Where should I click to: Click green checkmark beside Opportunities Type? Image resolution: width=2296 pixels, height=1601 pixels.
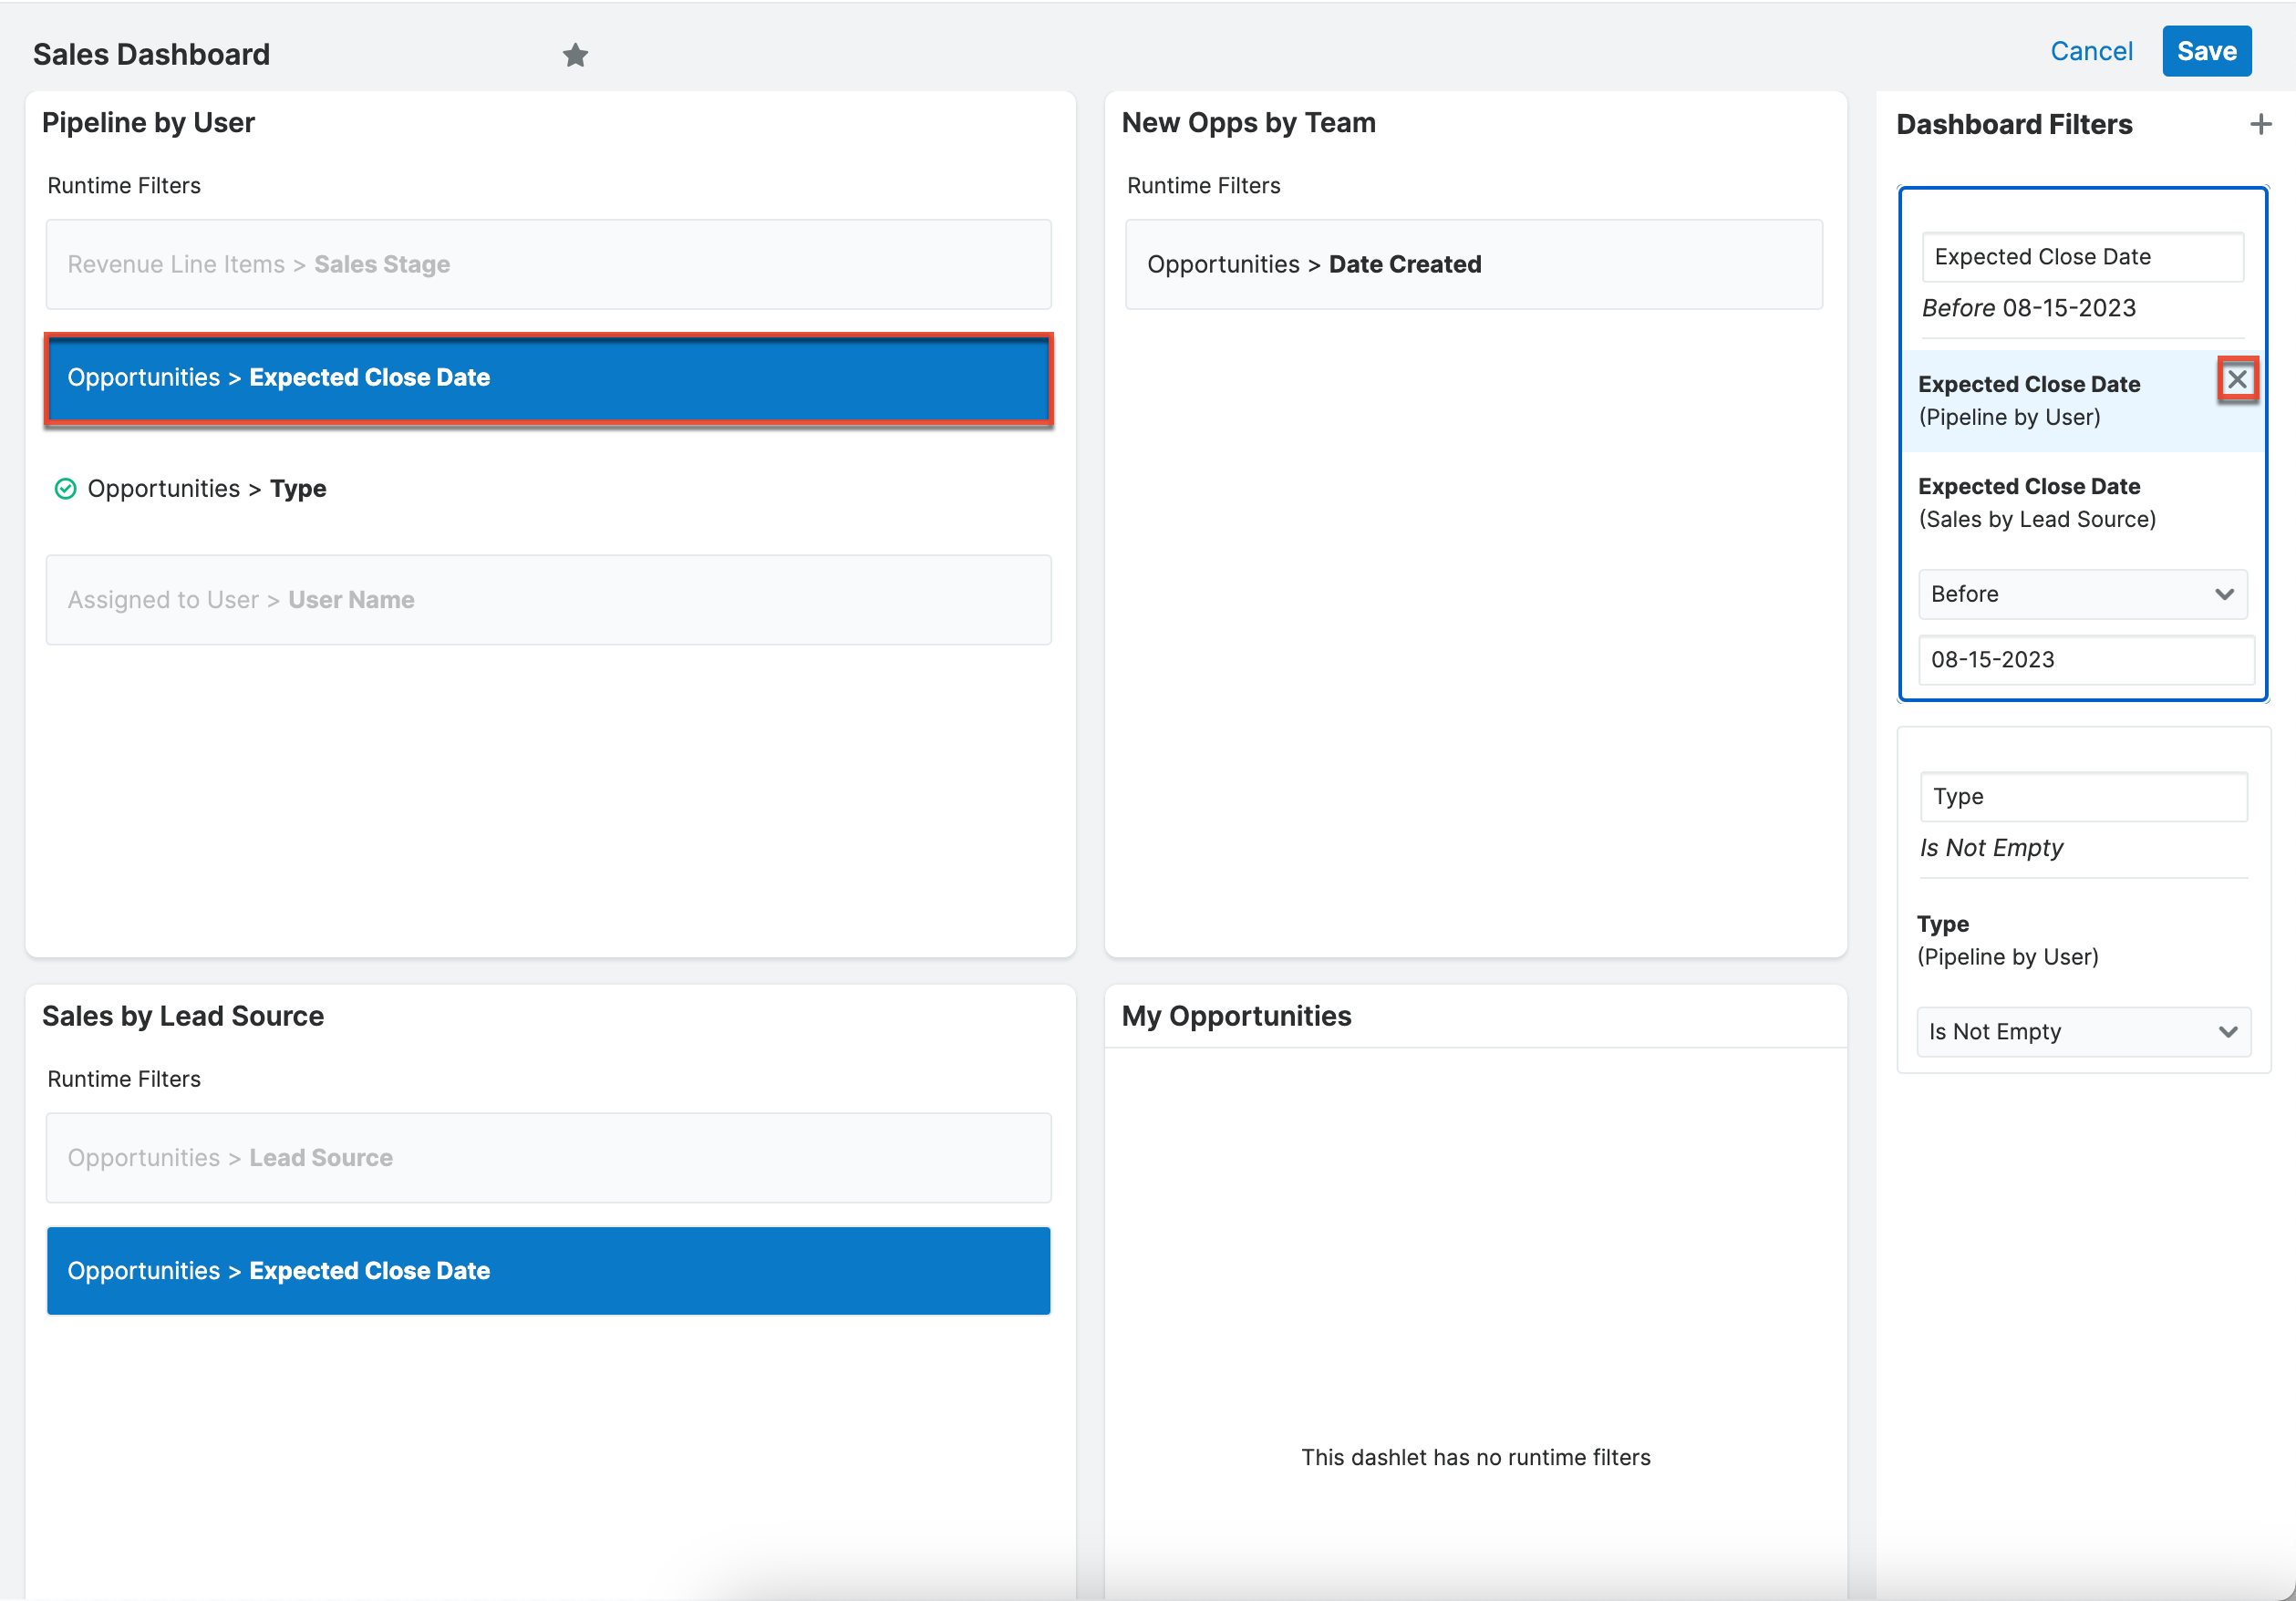[x=65, y=489]
